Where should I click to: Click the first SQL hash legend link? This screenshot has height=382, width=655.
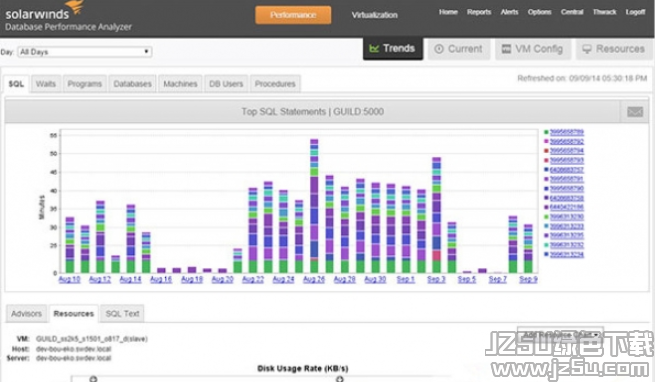[566, 132]
